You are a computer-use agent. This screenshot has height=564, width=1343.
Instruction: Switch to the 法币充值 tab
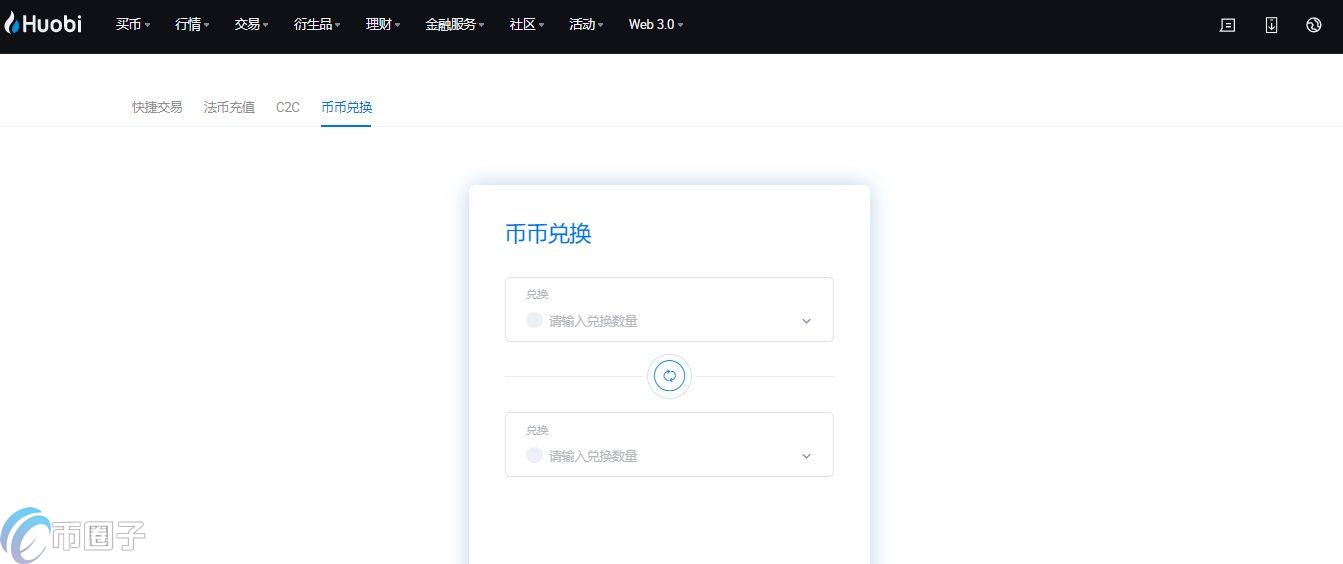(229, 107)
